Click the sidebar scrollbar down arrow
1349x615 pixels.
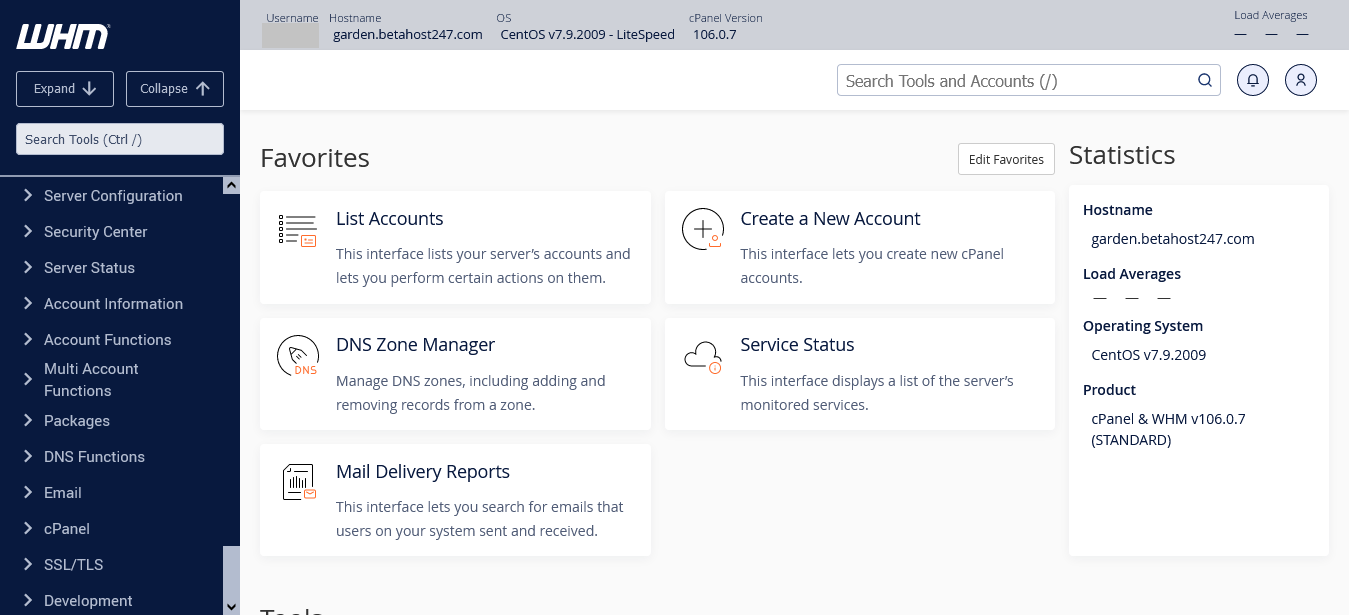click(x=231, y=606)
